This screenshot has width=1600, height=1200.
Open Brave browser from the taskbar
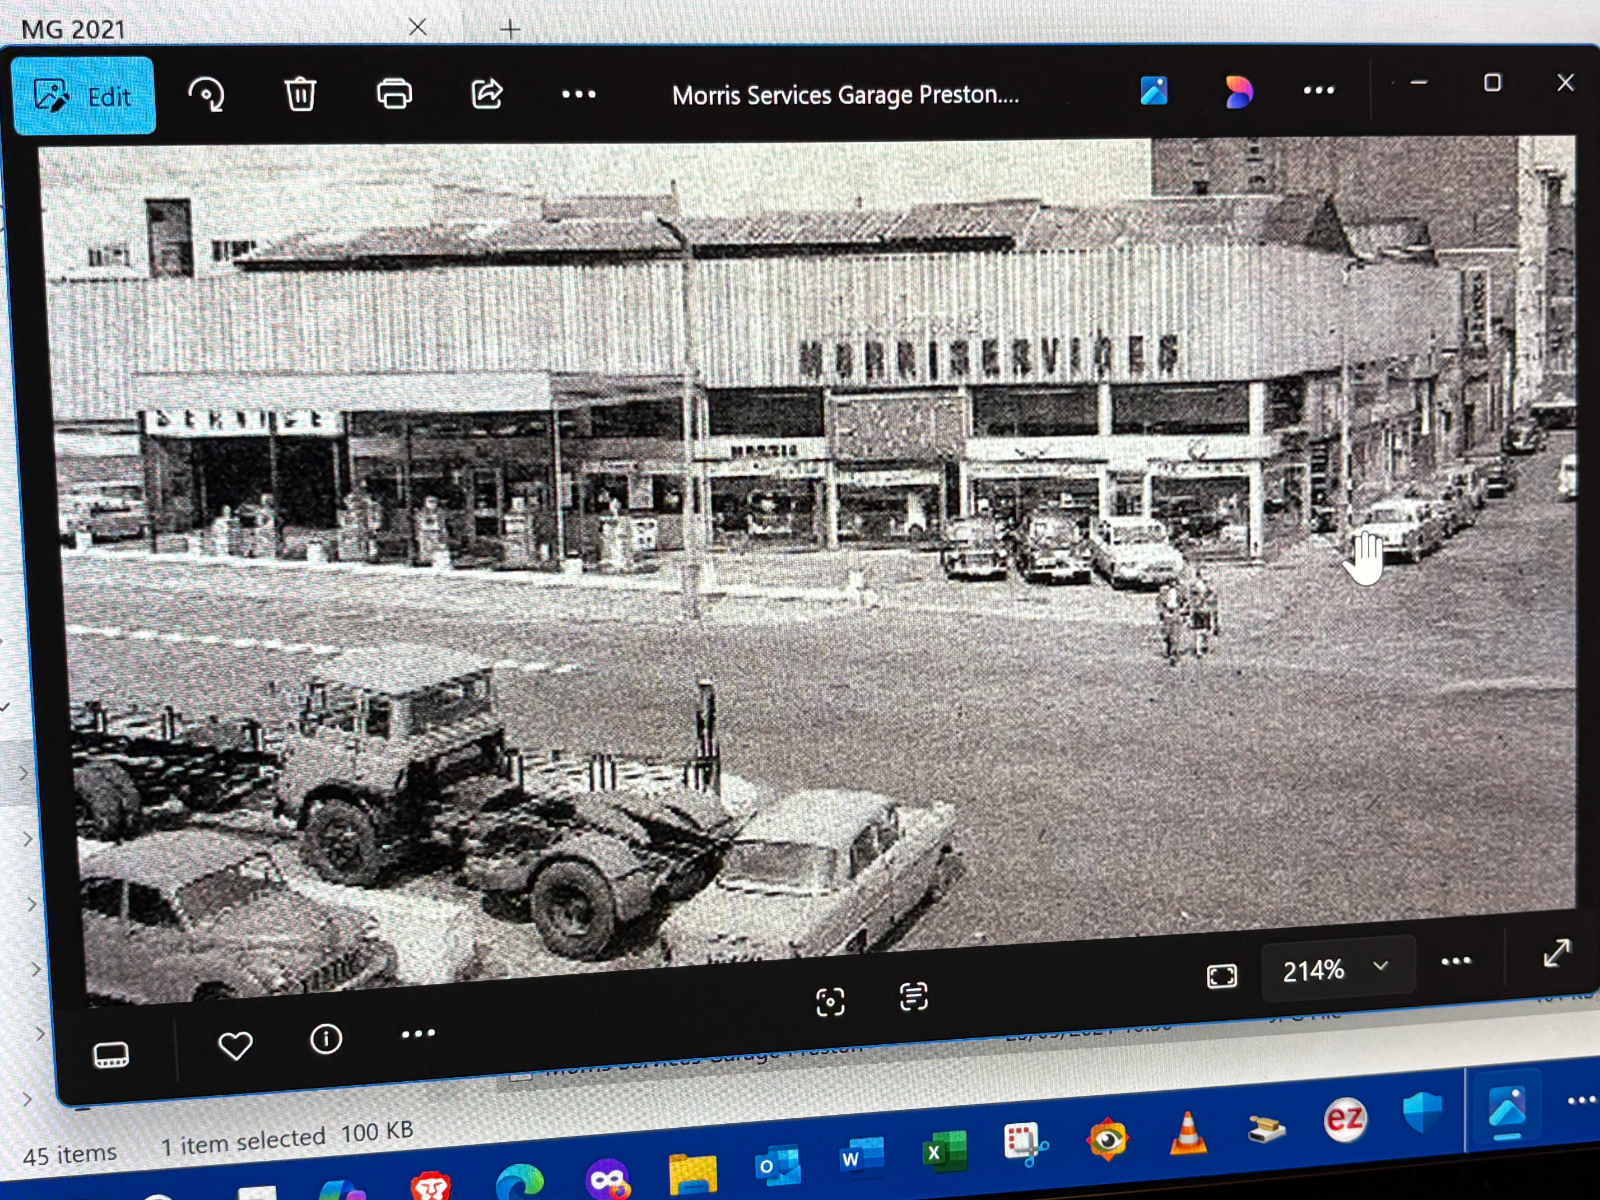pyautogui.click(x=431, y=1186)
